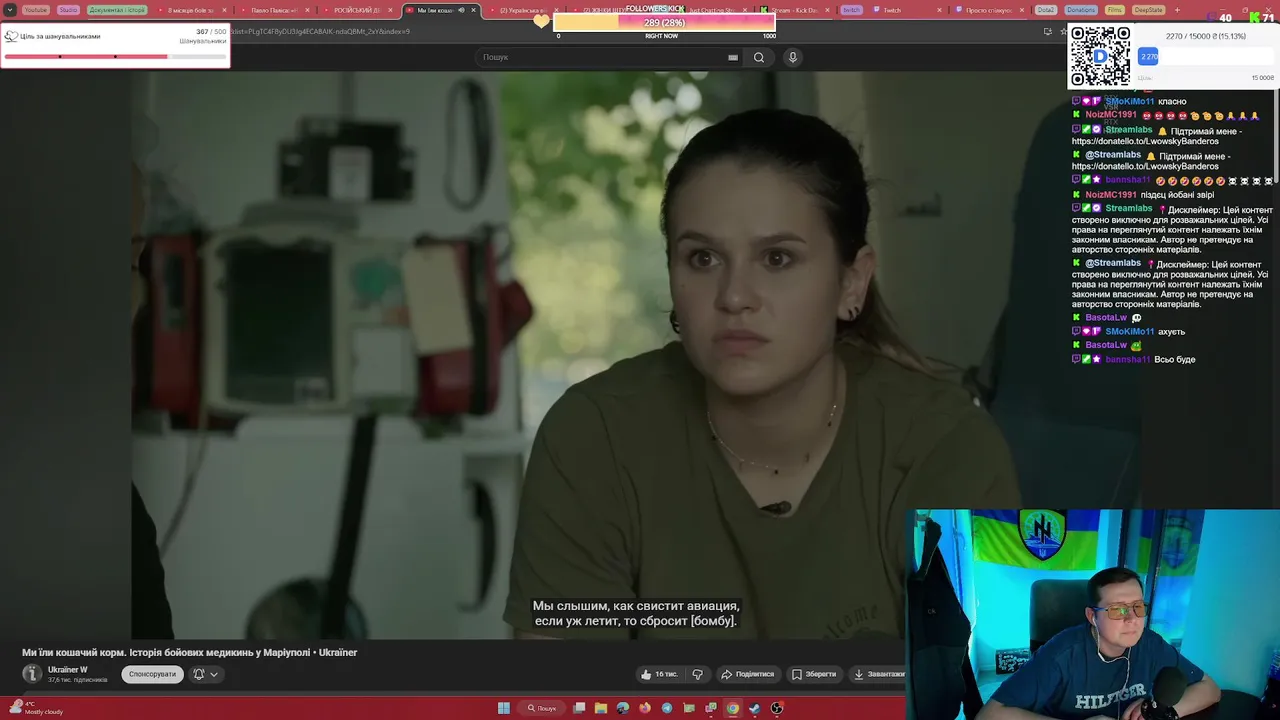The height and width of the screenshot is (720, 1280).
Task: Like the video with the thumbs-up button
Action: (x=659, y=674)
